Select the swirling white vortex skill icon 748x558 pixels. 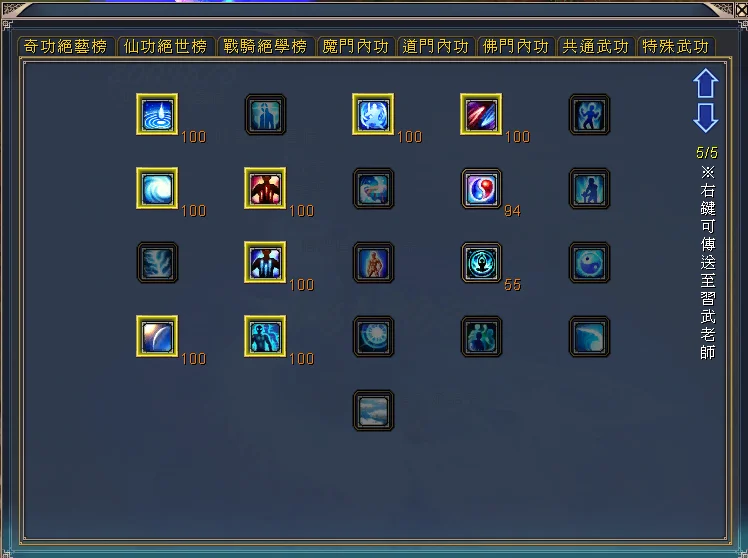(x=157, y=188)
